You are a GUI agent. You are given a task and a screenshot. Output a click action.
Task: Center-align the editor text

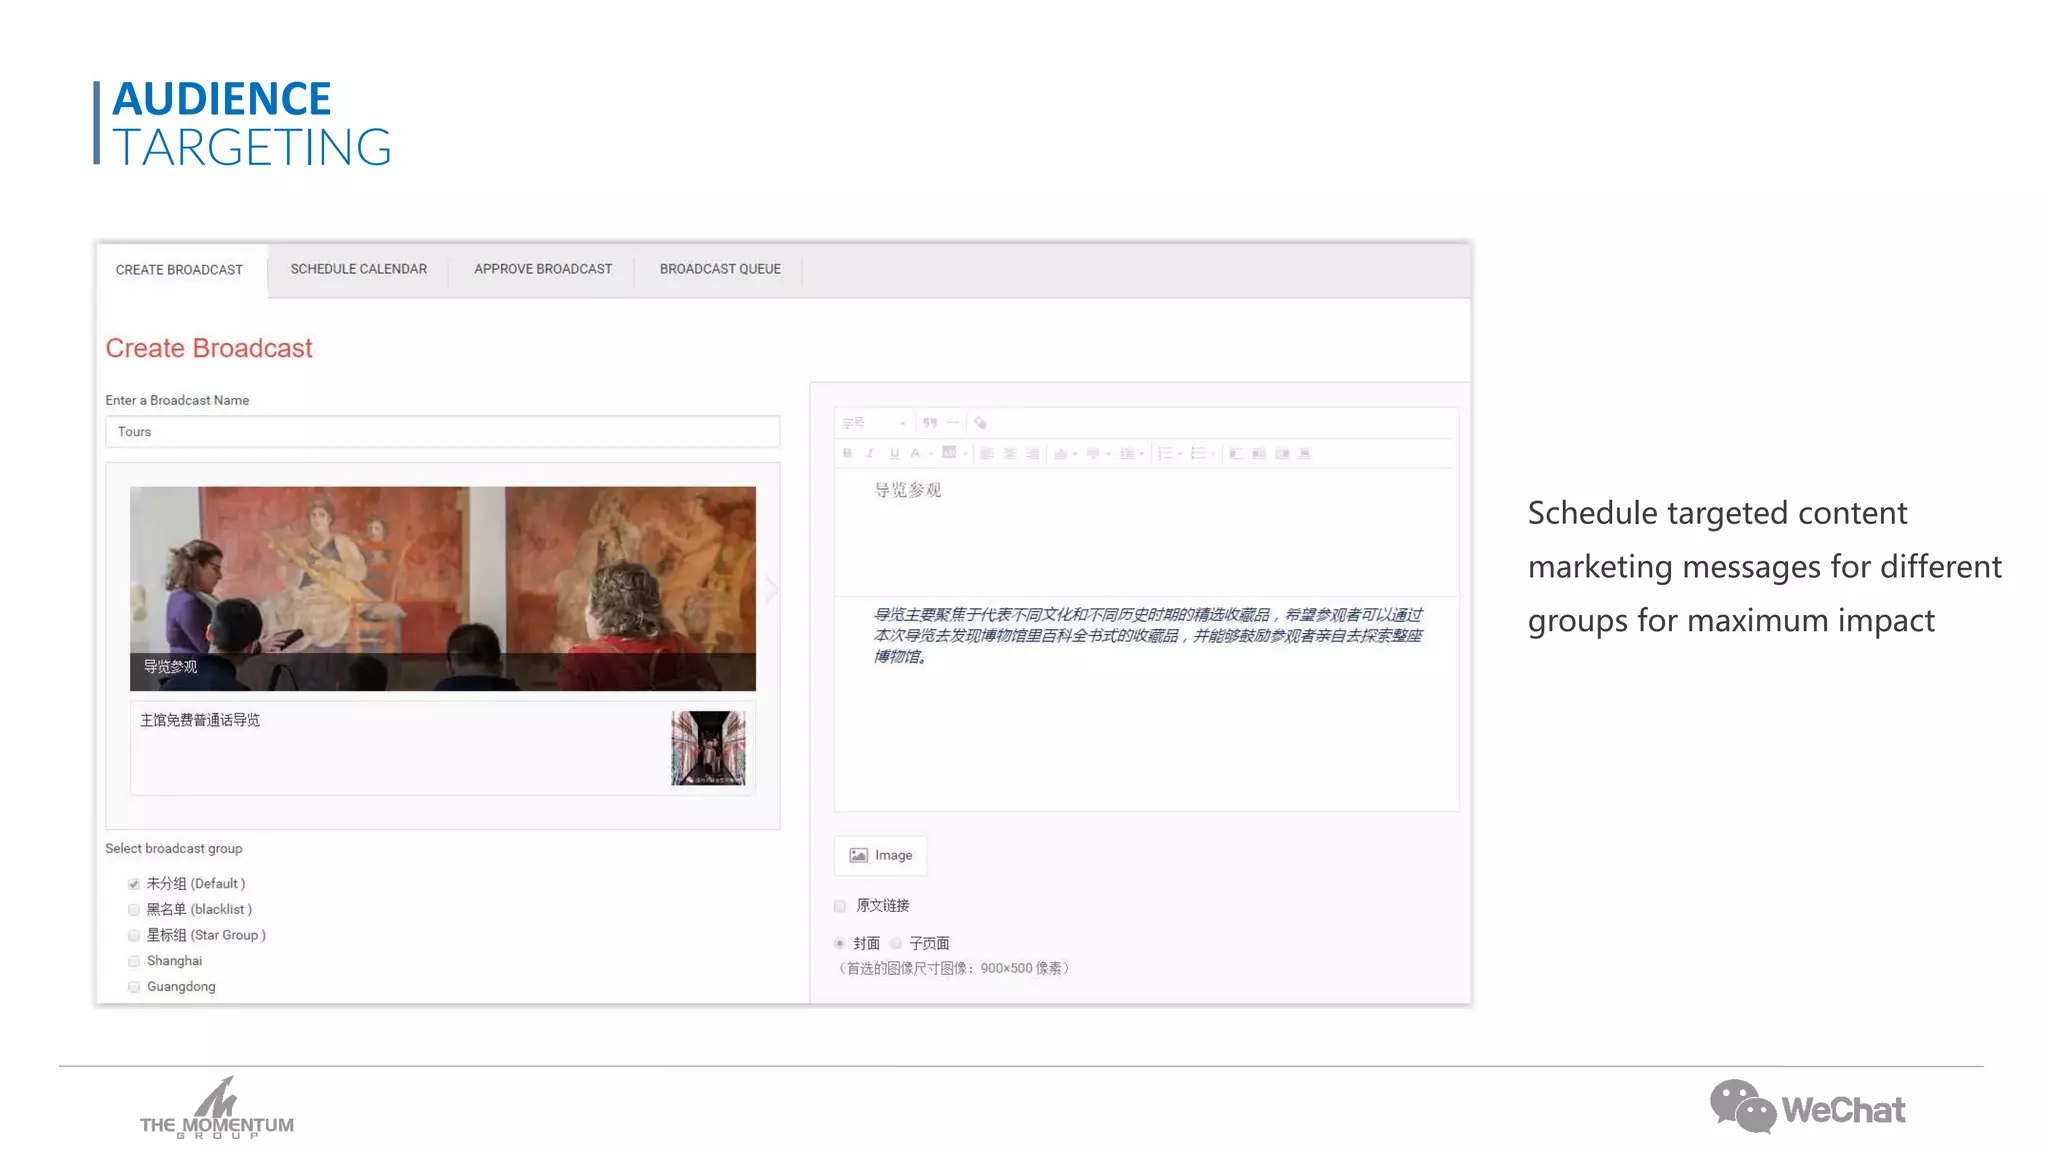pyautogui.click(x=1010, y=454)
